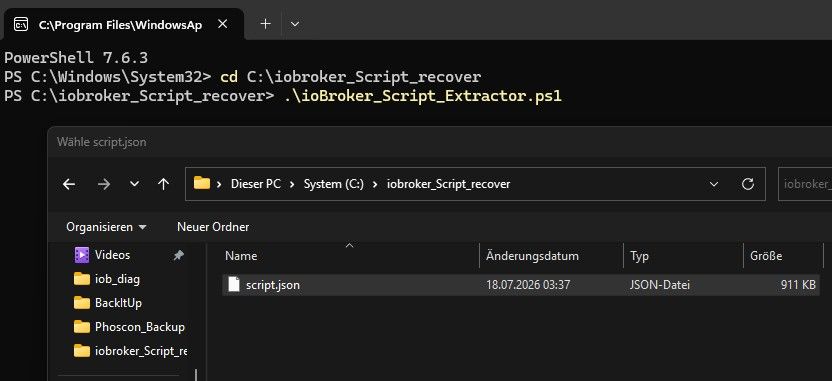Refresh the iobroker_Script_recover folder view
Viewport: 832px width, 381px height.
pos(748,184)
